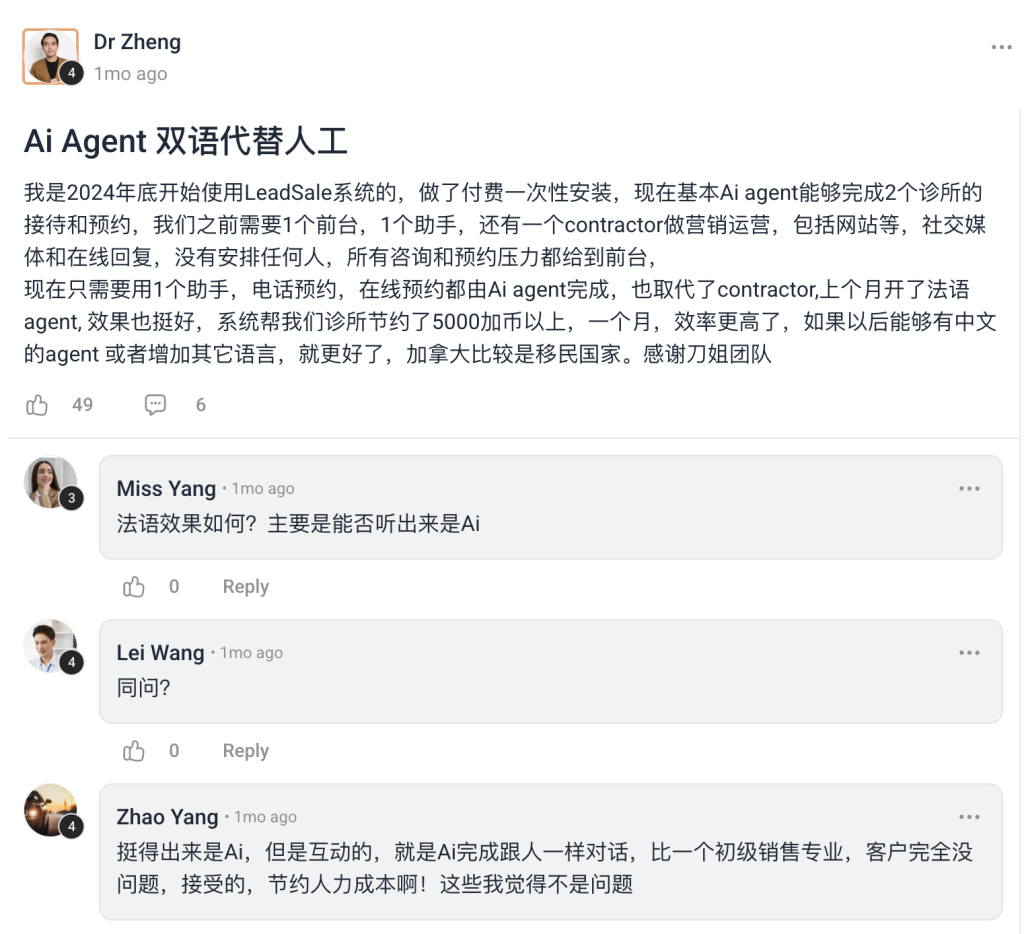Screen dimensions: 1024x934
Task: Open comments via speech bubble icon
Action: coord(155,405)
